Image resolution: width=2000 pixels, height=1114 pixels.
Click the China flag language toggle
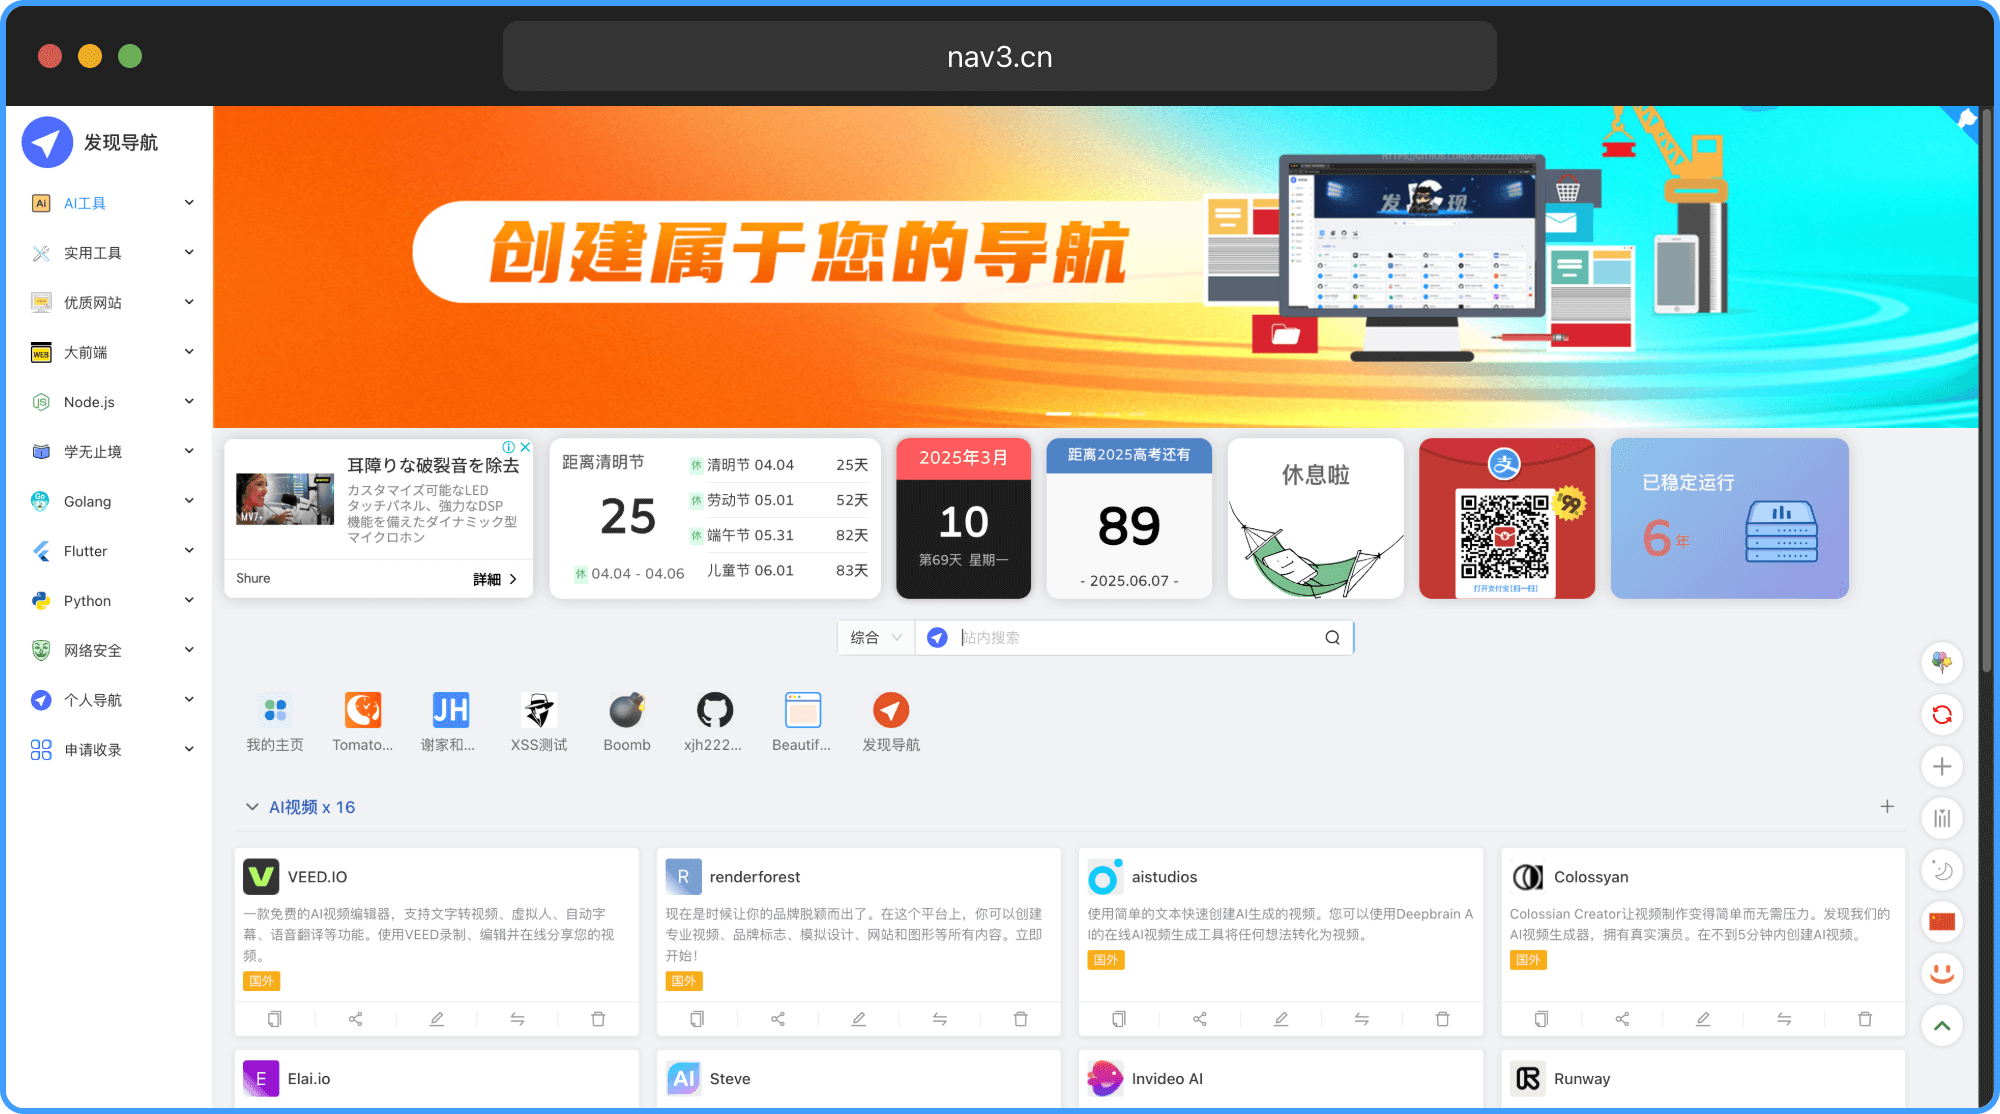pos(1942,922)
